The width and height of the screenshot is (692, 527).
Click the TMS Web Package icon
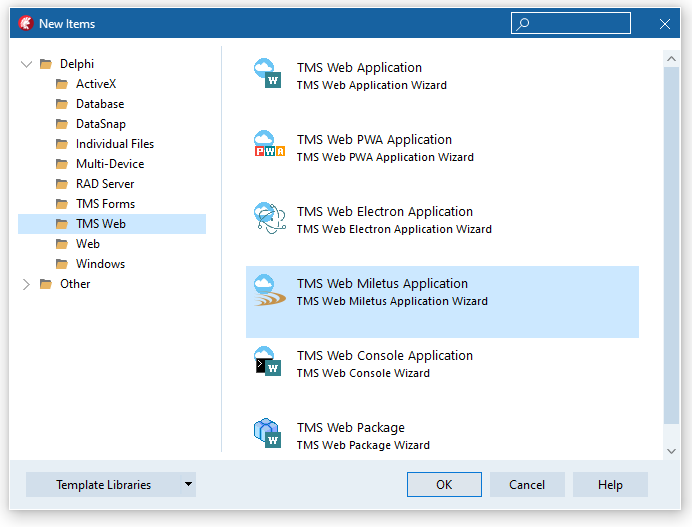[267, 433]
